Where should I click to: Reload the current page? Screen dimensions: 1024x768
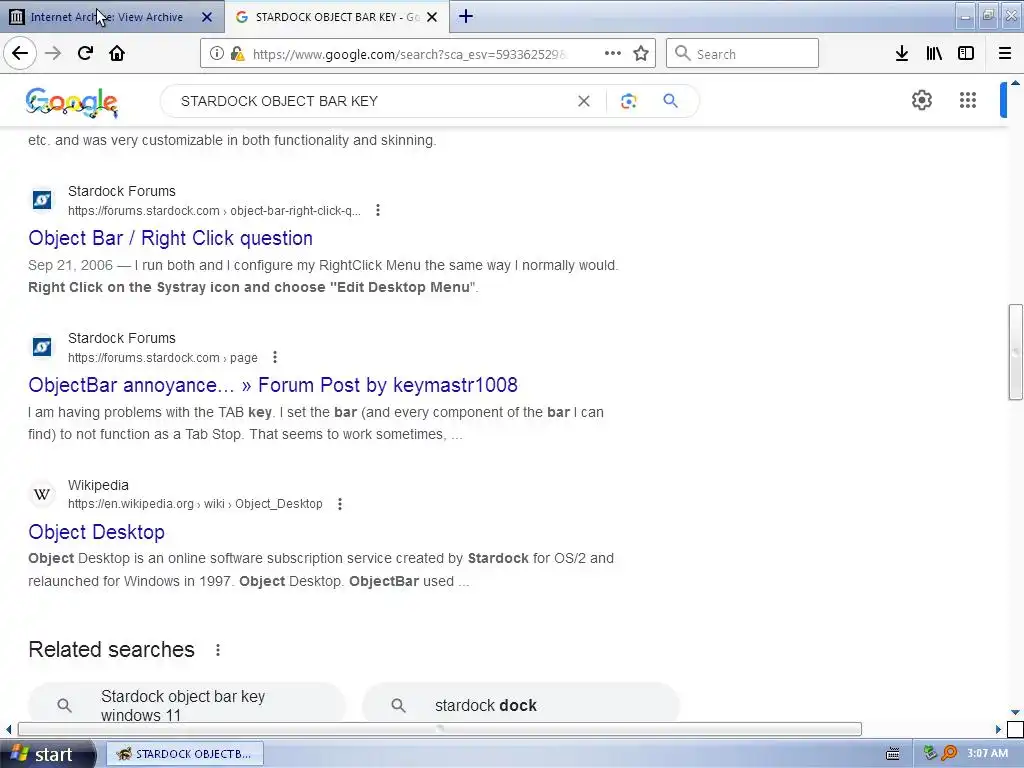(85, 53)
